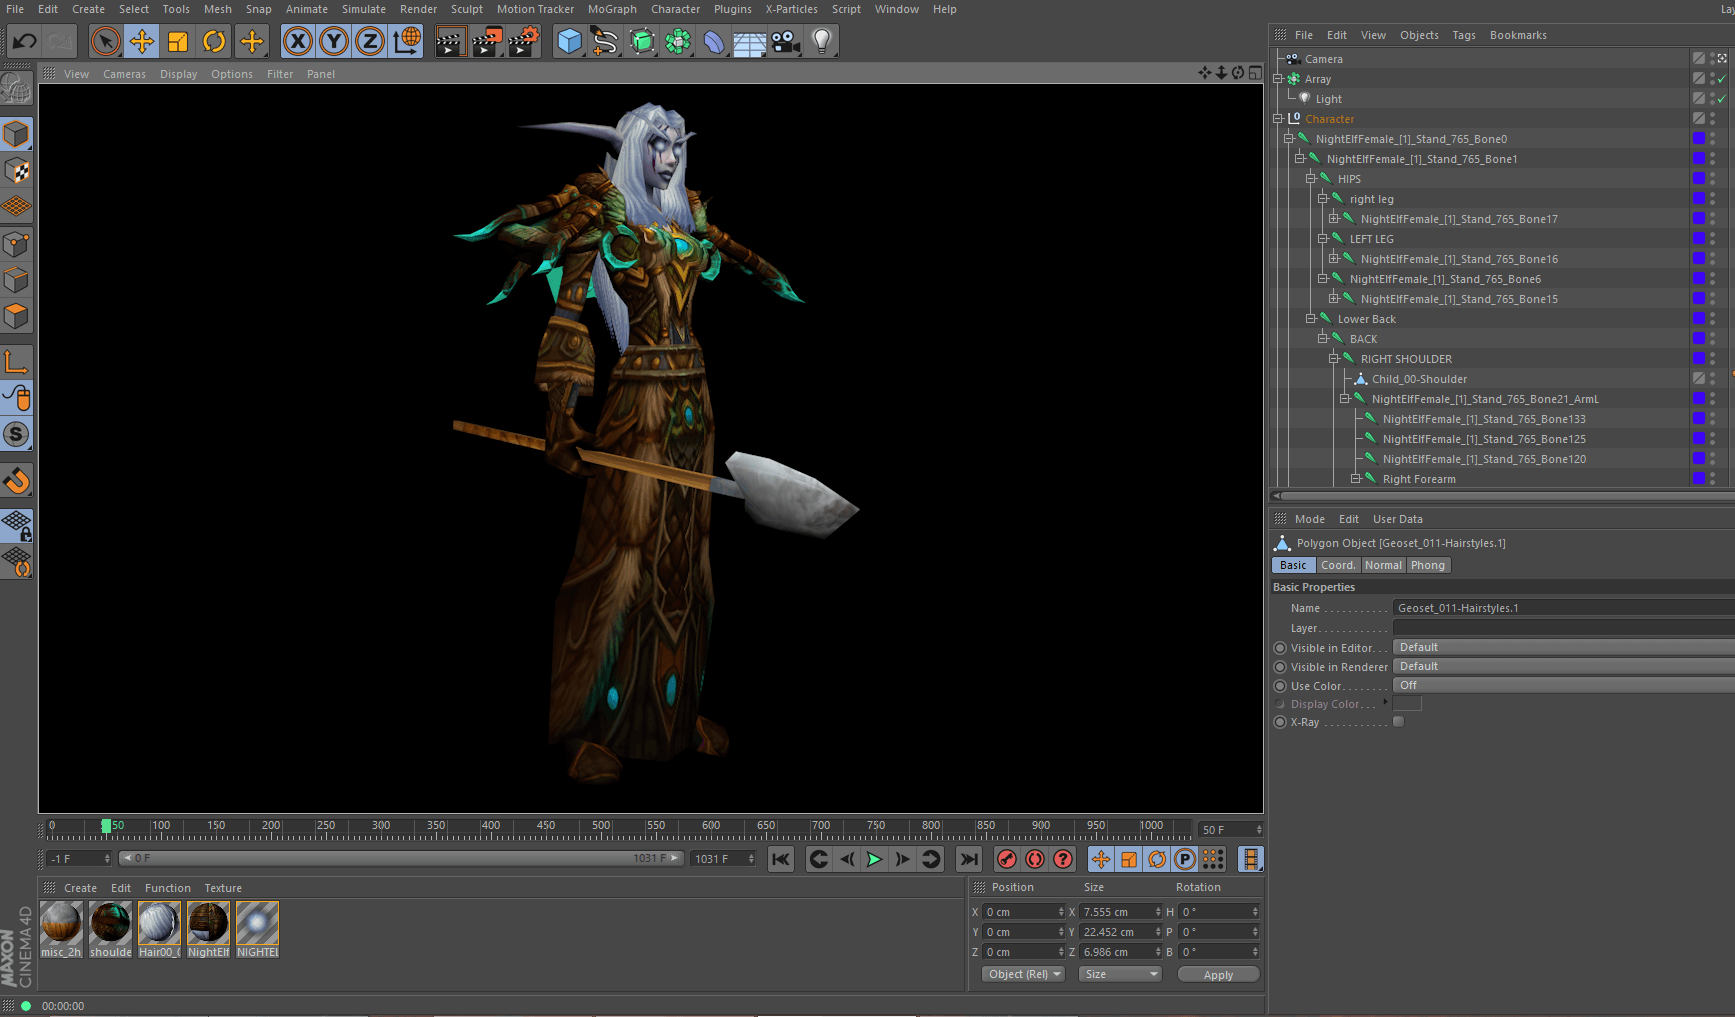Click the preview range slider bar
The height and width of the screenshot is (1017, 1735).
pyautogui.click(x=401, y=858)
